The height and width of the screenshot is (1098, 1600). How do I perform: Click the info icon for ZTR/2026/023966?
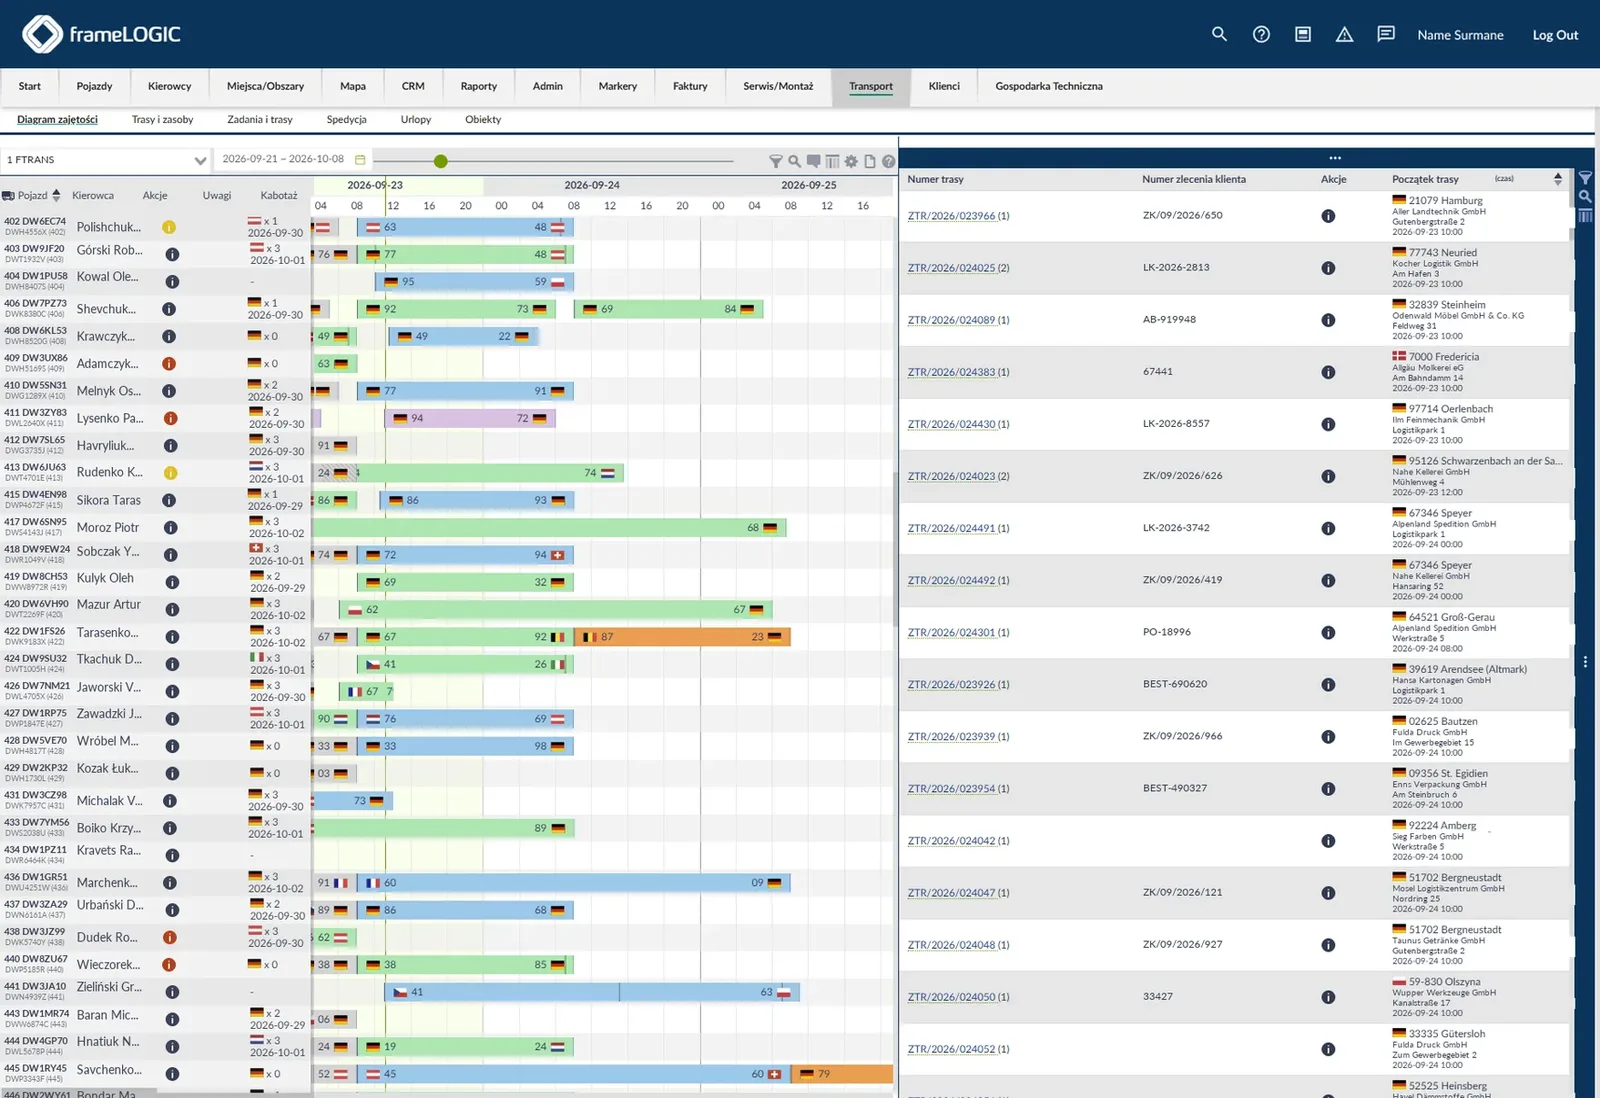[1328, 216]
